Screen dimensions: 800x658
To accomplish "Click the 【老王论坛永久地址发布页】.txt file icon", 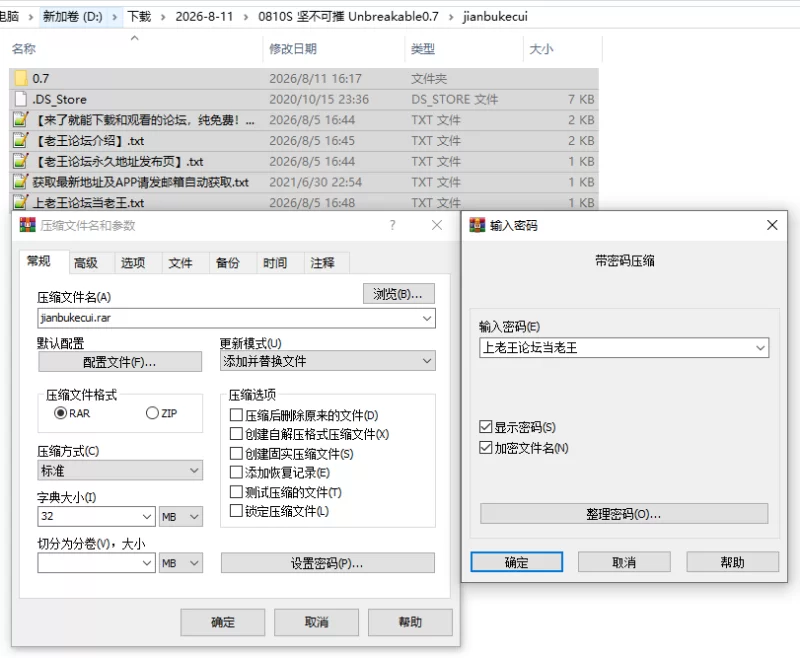I will (x=20, y=161).
